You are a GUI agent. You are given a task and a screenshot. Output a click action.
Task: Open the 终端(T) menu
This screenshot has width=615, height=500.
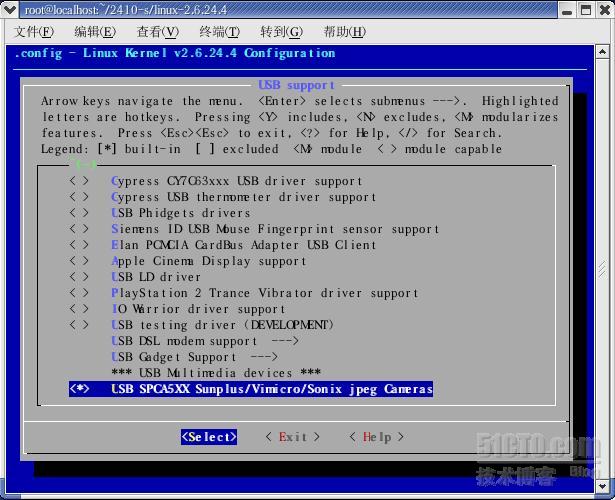(219, 32)
